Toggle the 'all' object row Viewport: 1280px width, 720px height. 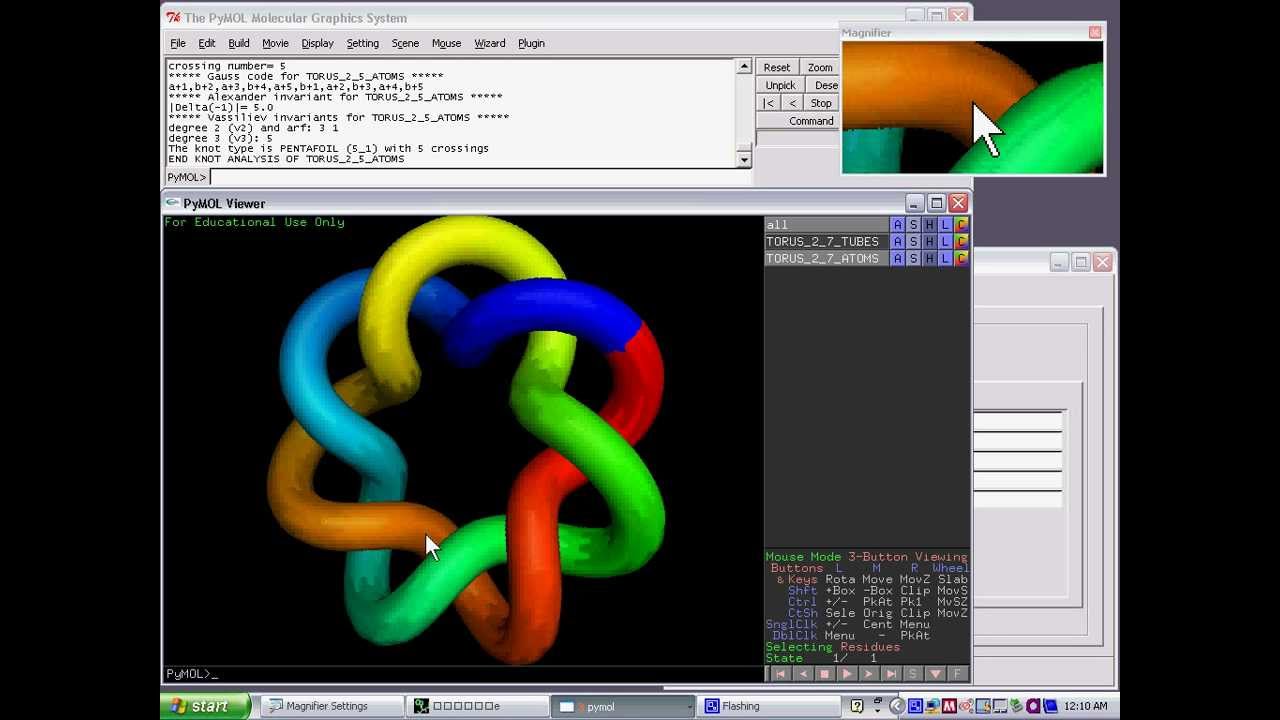pos(826,225)
